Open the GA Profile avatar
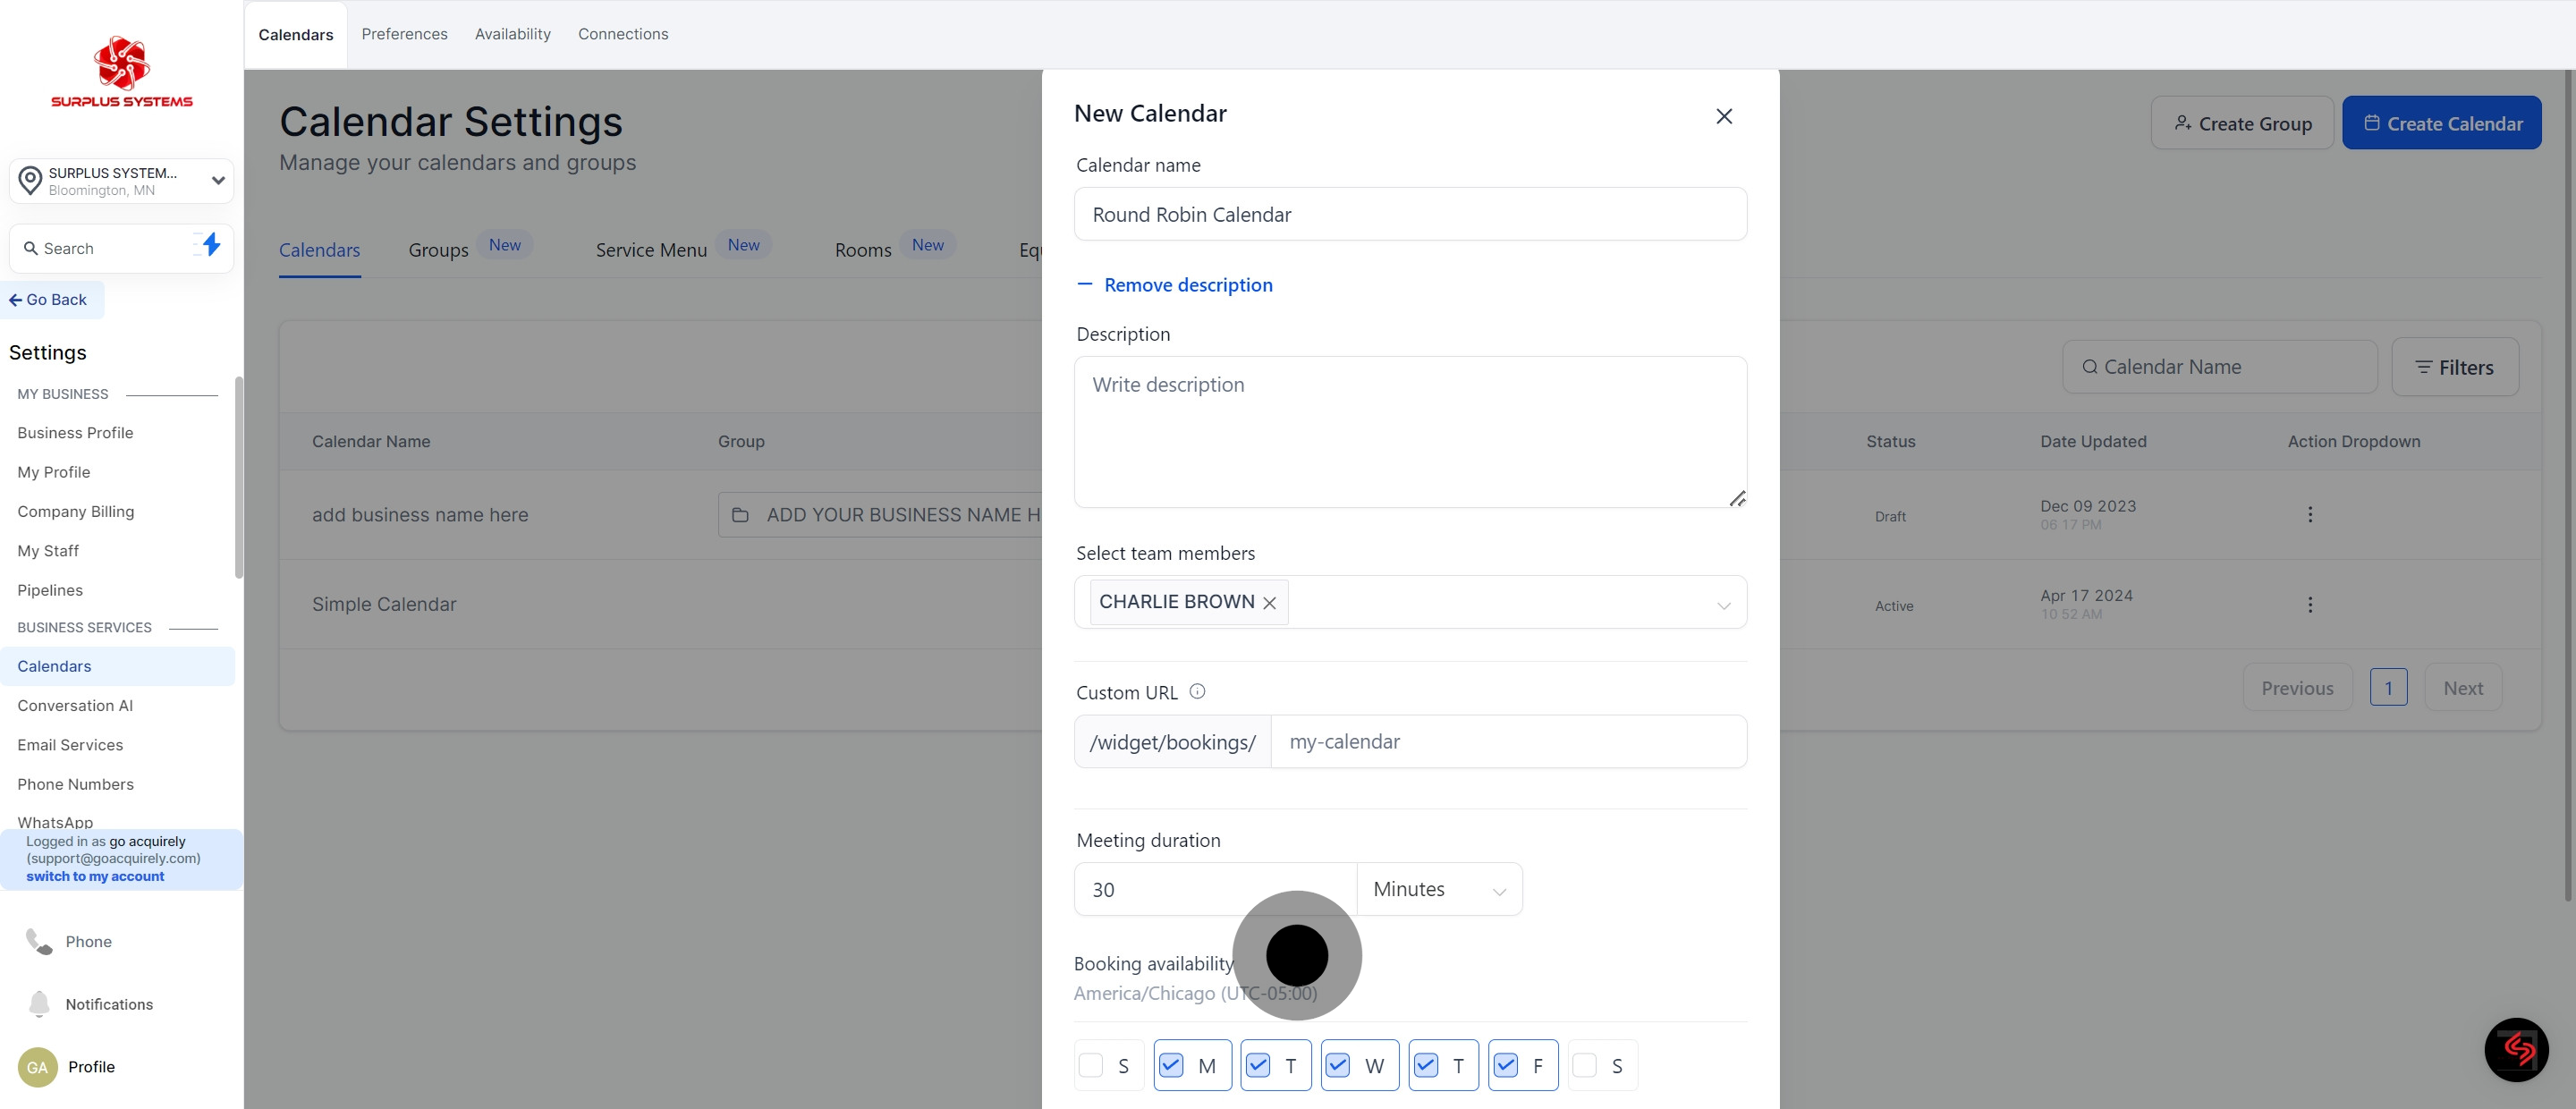The width and height of the screenshot is (2576, 1109). 38,1067
